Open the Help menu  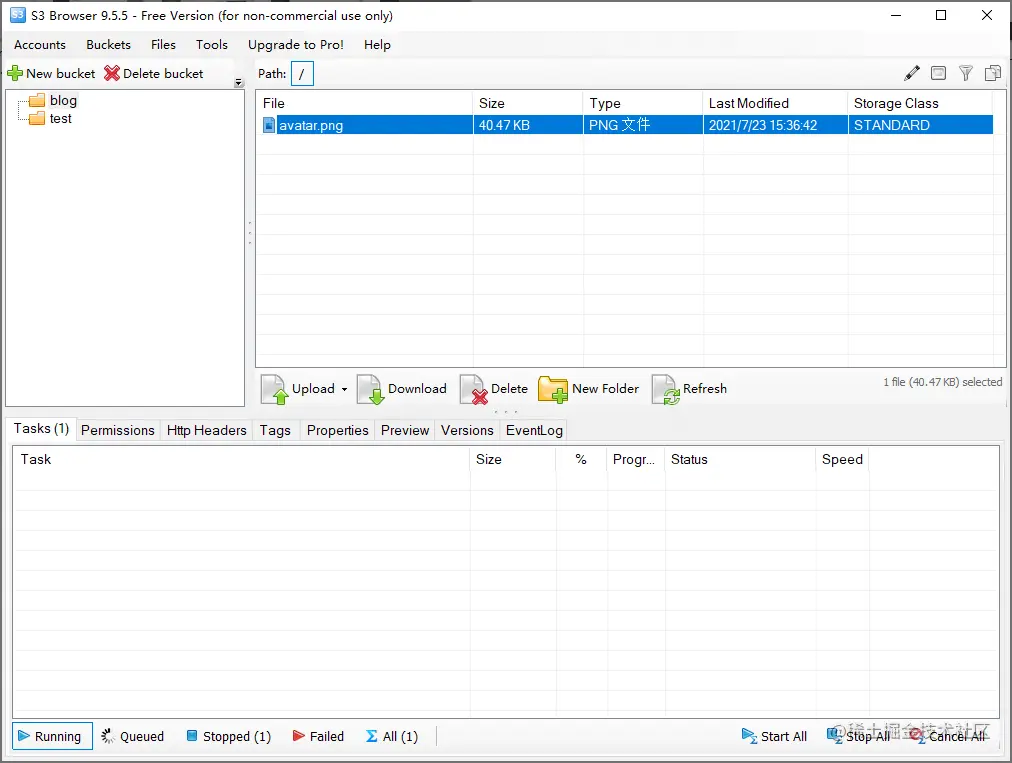[377, 45]
